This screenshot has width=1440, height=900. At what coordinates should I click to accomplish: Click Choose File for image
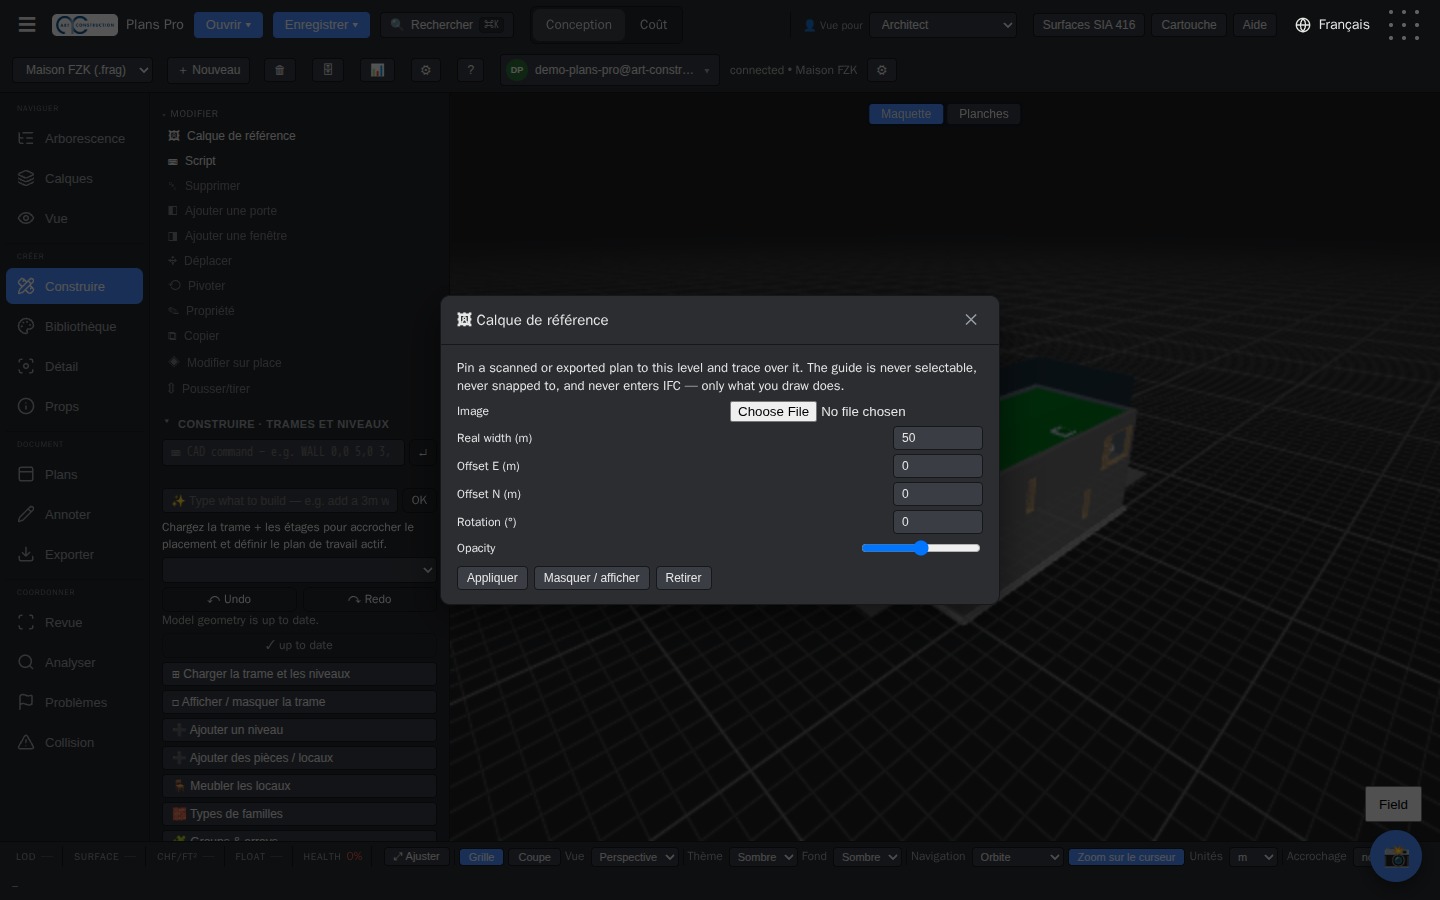[773, 412]
